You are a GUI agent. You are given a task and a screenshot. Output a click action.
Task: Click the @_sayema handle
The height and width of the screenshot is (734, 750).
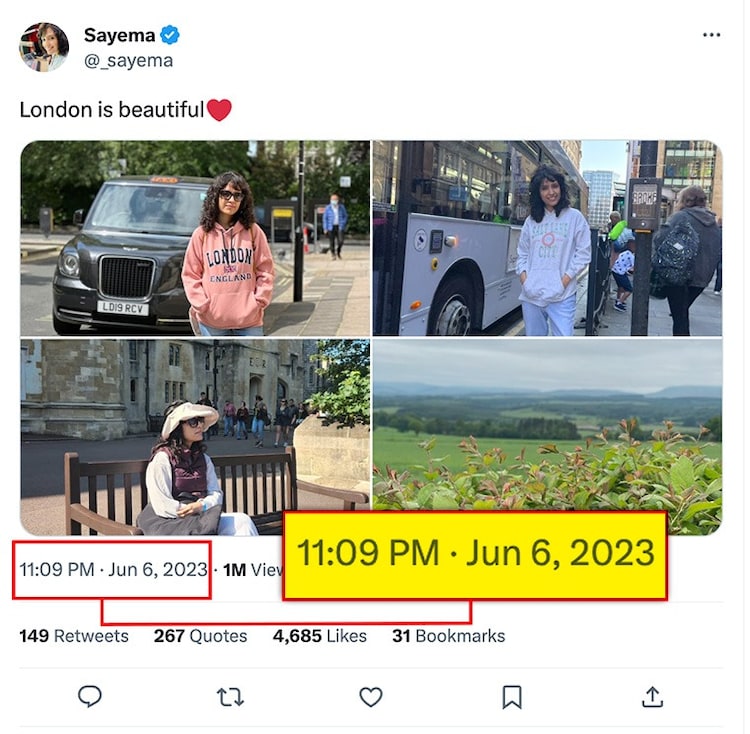[x=128, y=60]
